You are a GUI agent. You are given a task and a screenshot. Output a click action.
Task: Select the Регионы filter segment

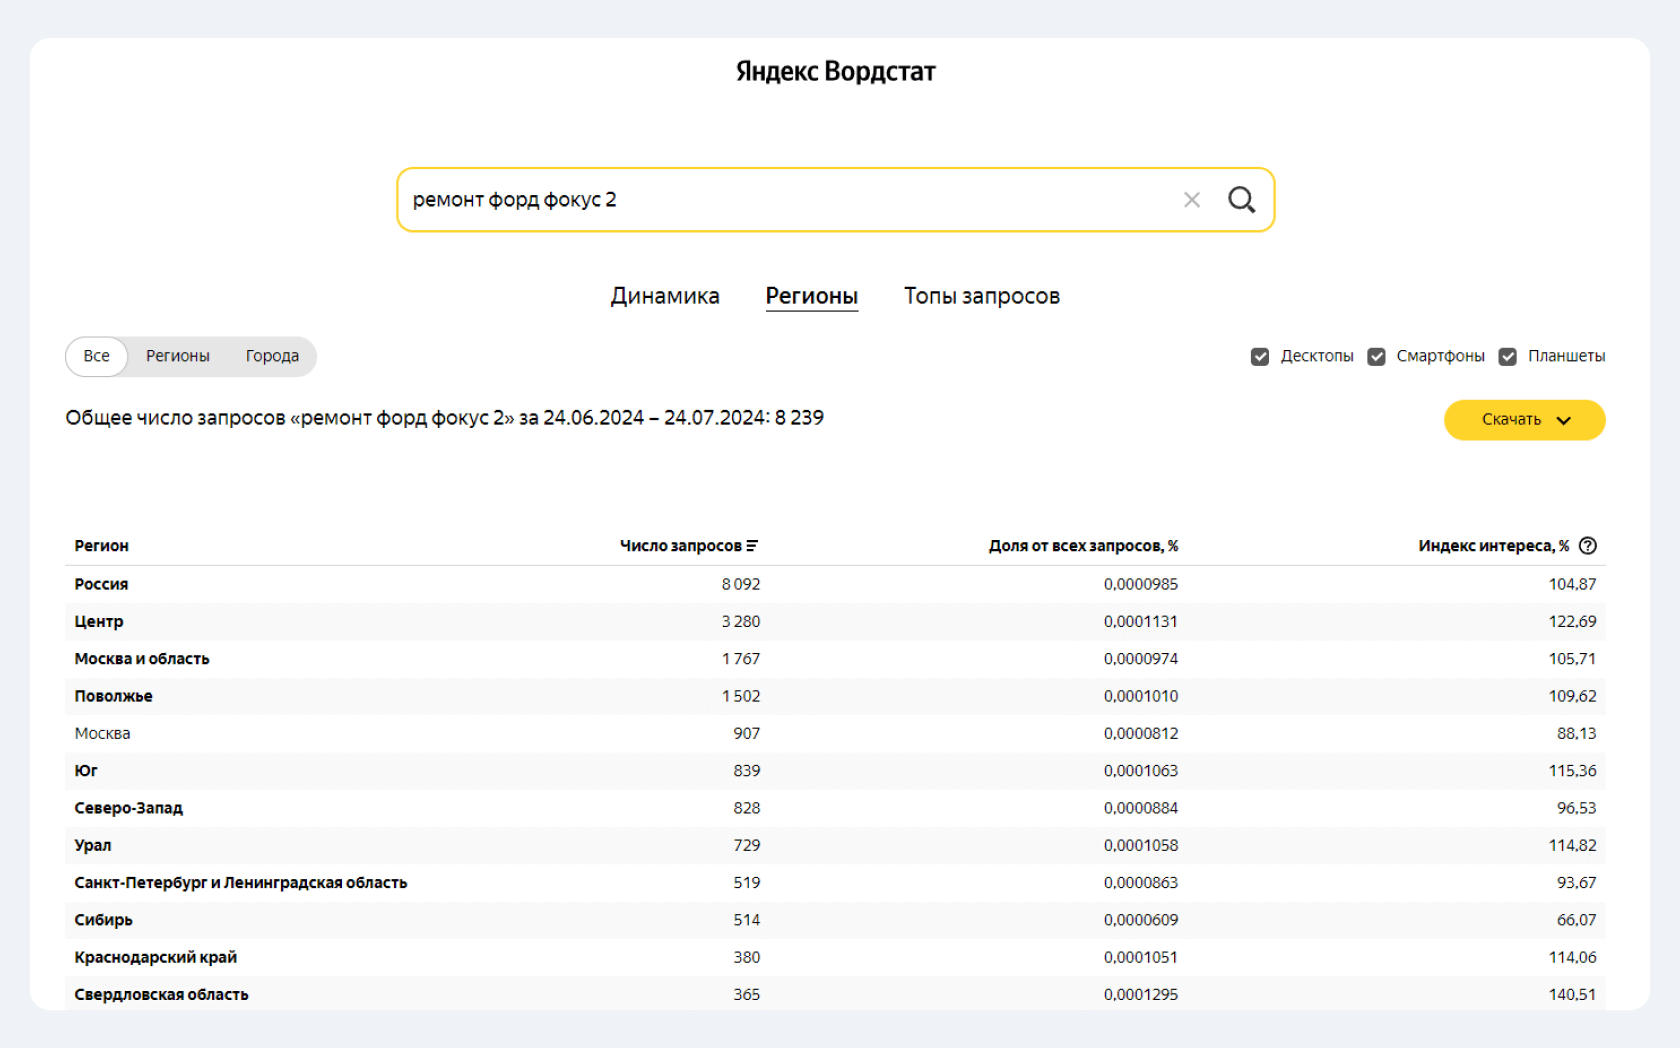tap(178, 356)
